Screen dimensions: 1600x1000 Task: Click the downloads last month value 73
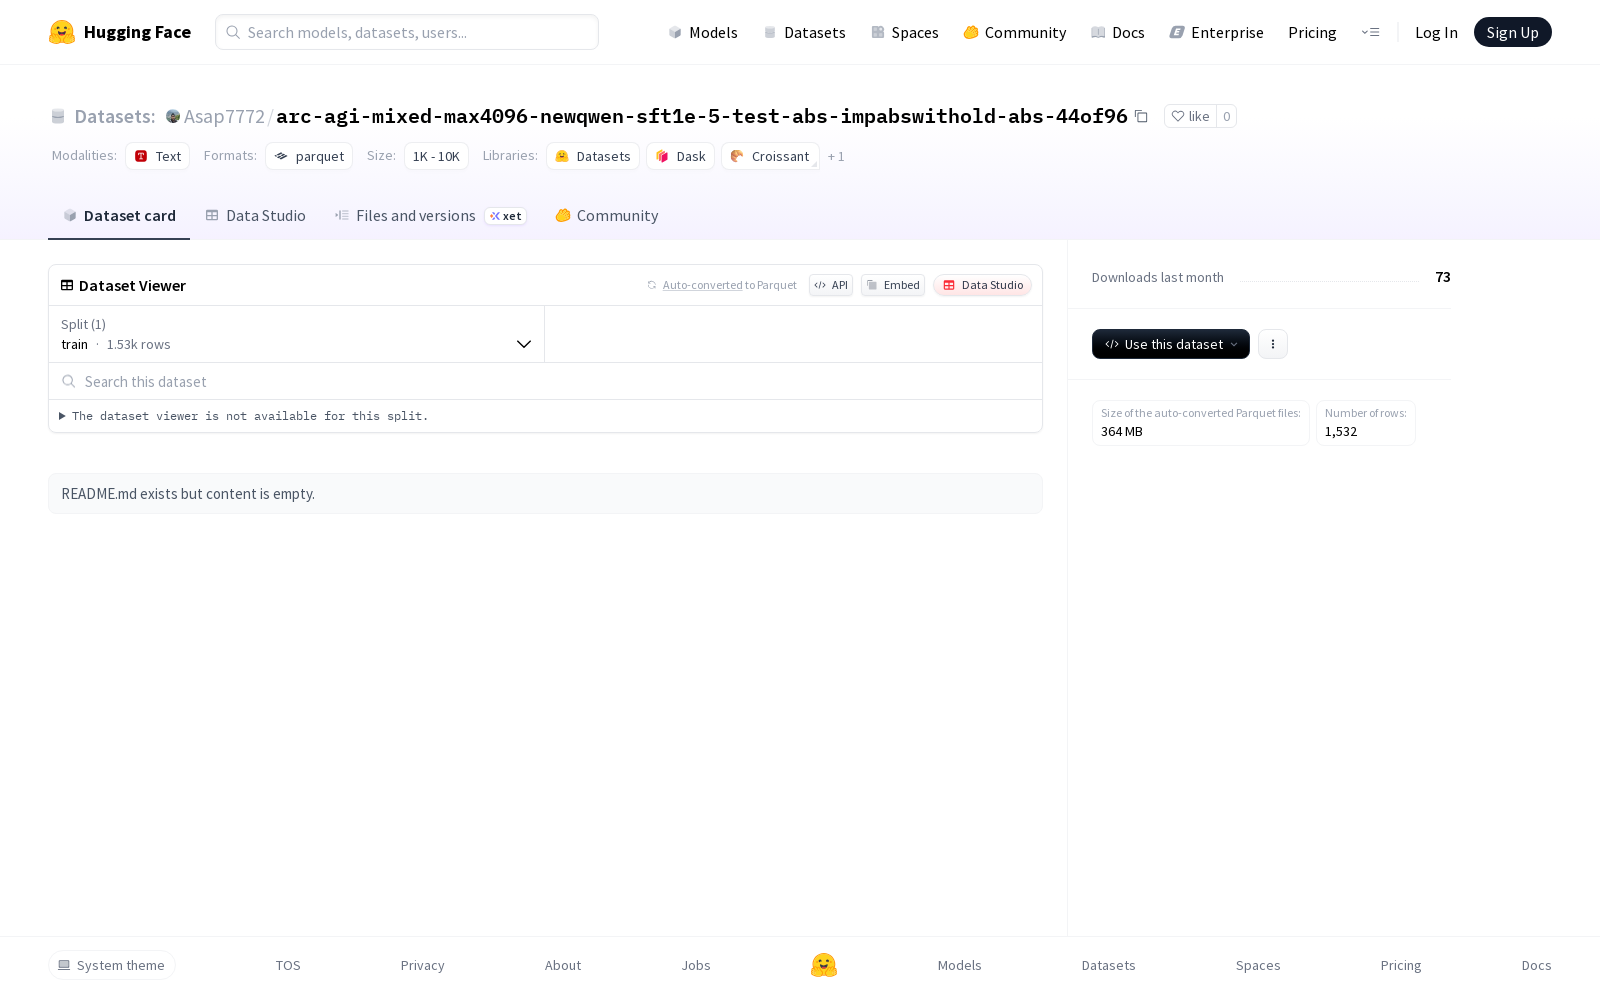[1443, 277]
